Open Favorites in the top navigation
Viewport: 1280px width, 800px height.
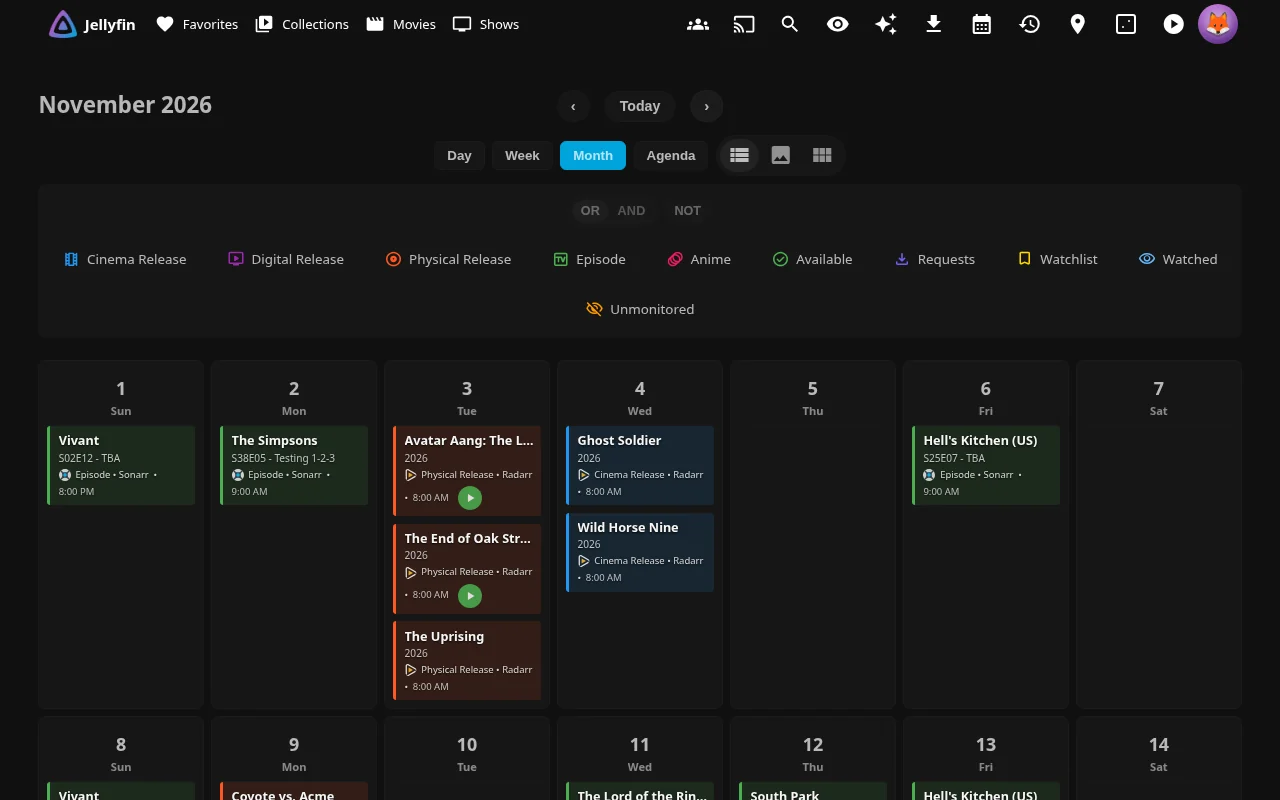point(197,24)
